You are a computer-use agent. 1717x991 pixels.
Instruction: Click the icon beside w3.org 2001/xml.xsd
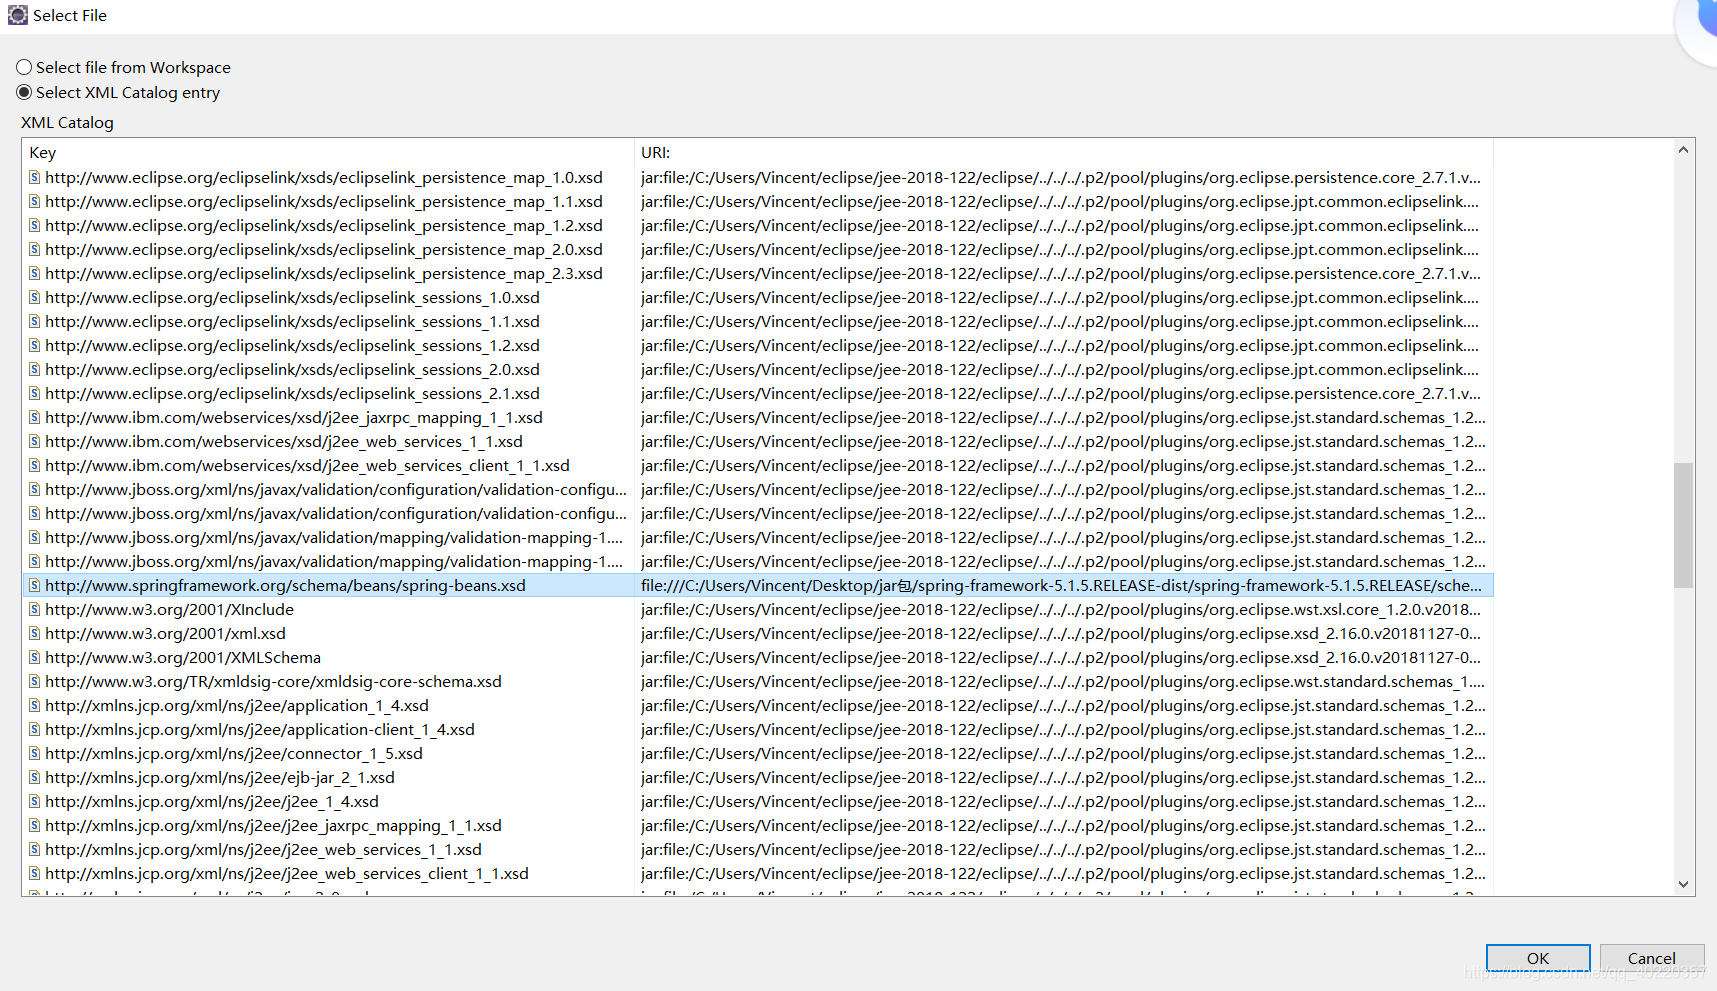pyautogui.click(x=35, y=634)
